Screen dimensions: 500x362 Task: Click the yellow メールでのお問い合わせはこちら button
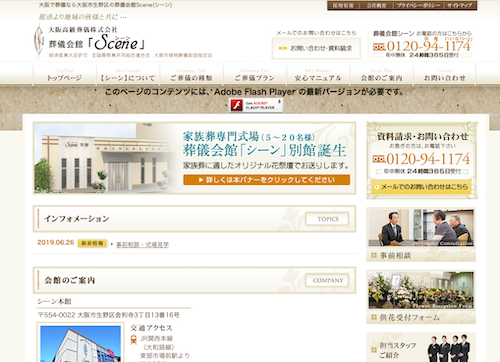pos(422,187)
